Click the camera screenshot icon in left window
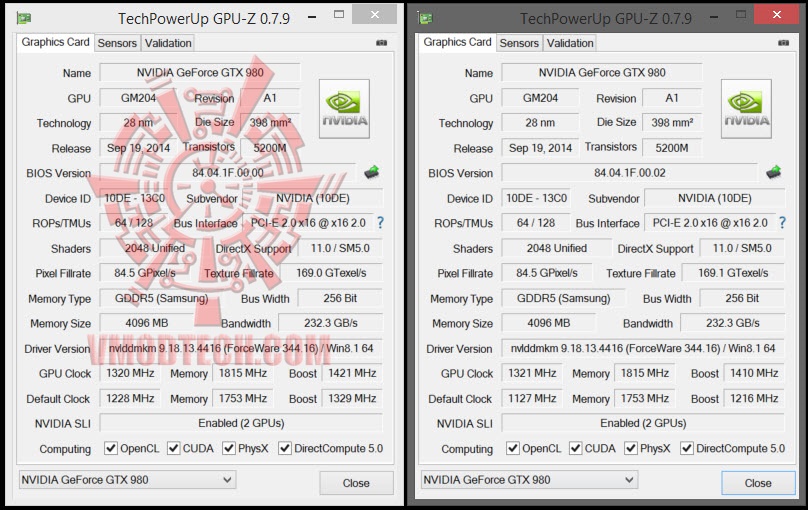This screenshot has height=510, width=808. point(381,43)
